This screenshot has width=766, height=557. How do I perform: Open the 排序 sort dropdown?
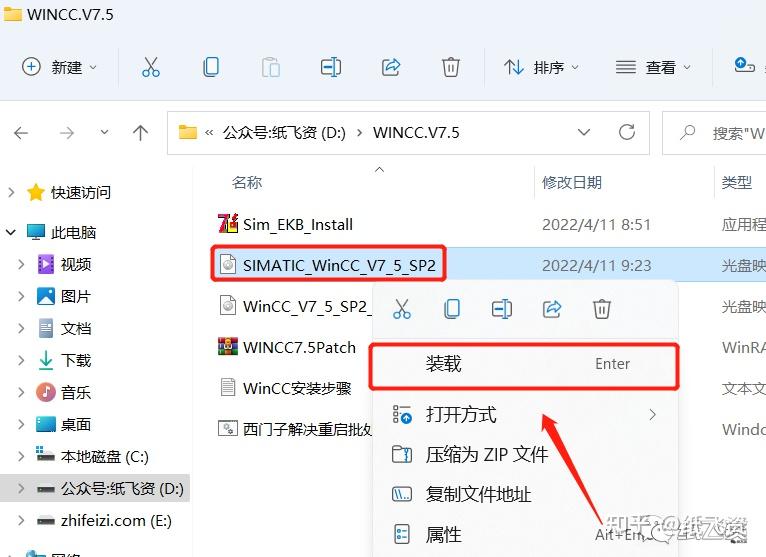(x=541, y=67)
